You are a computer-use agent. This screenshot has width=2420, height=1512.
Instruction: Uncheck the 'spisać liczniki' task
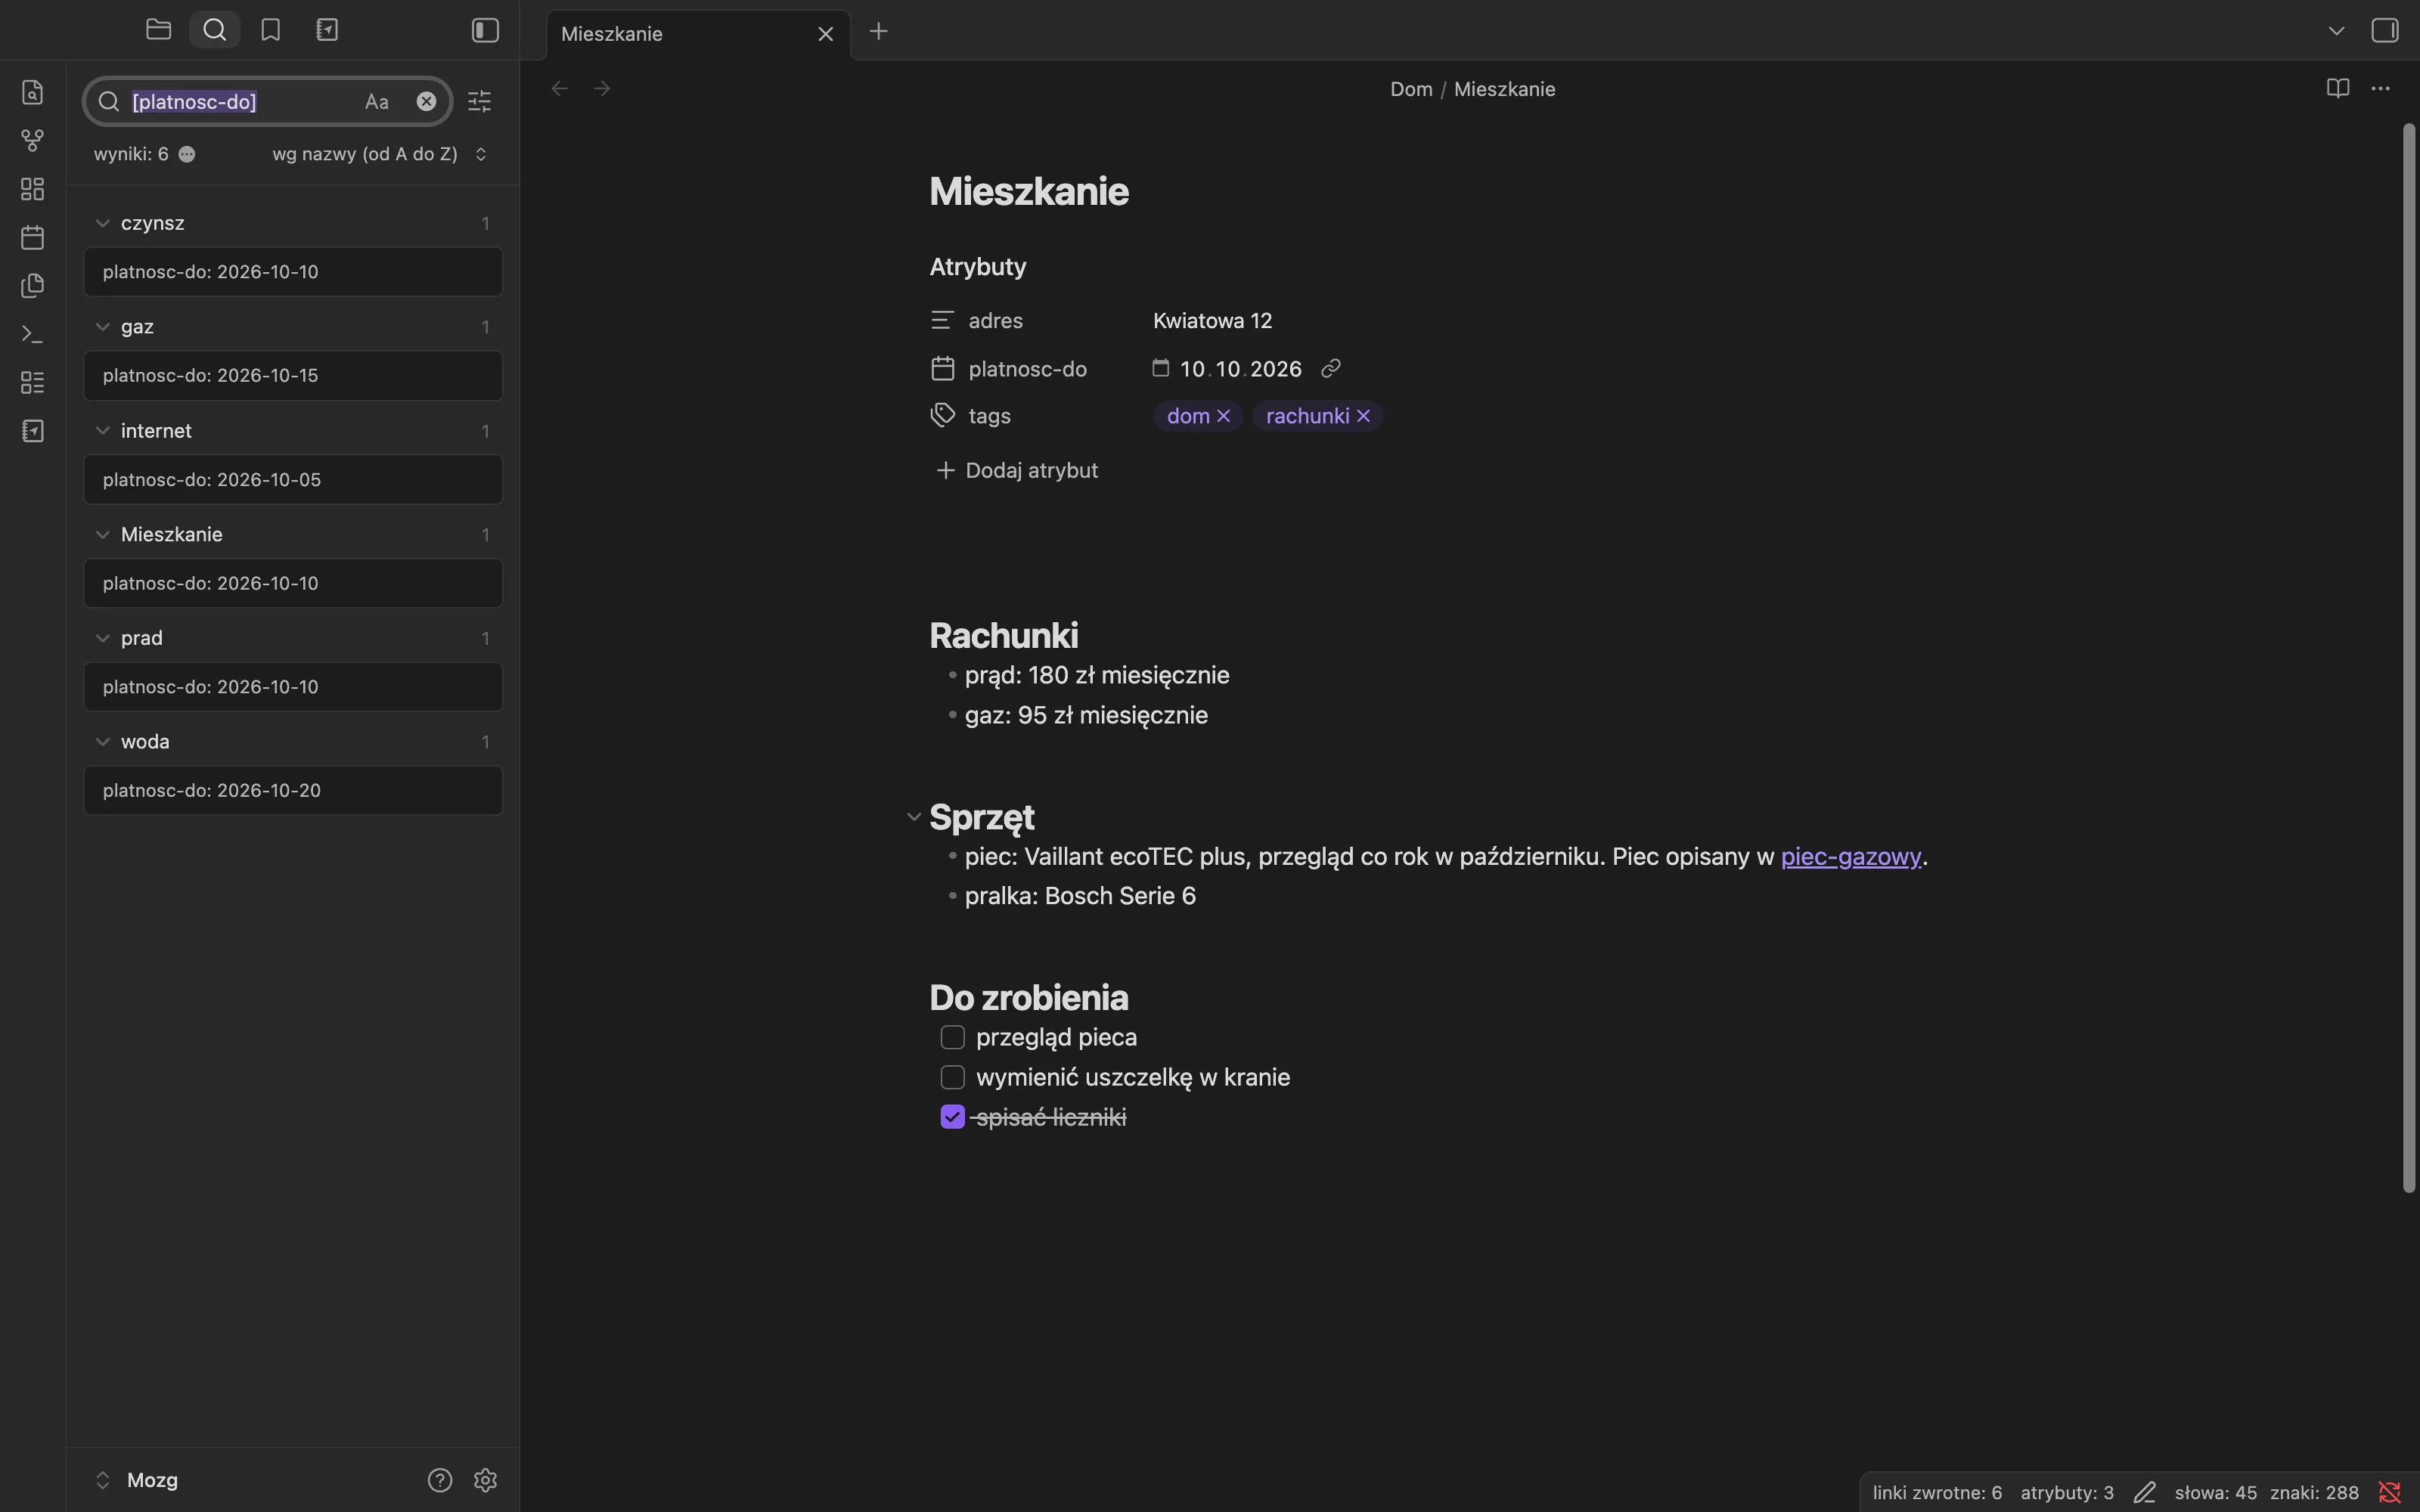953,1117
